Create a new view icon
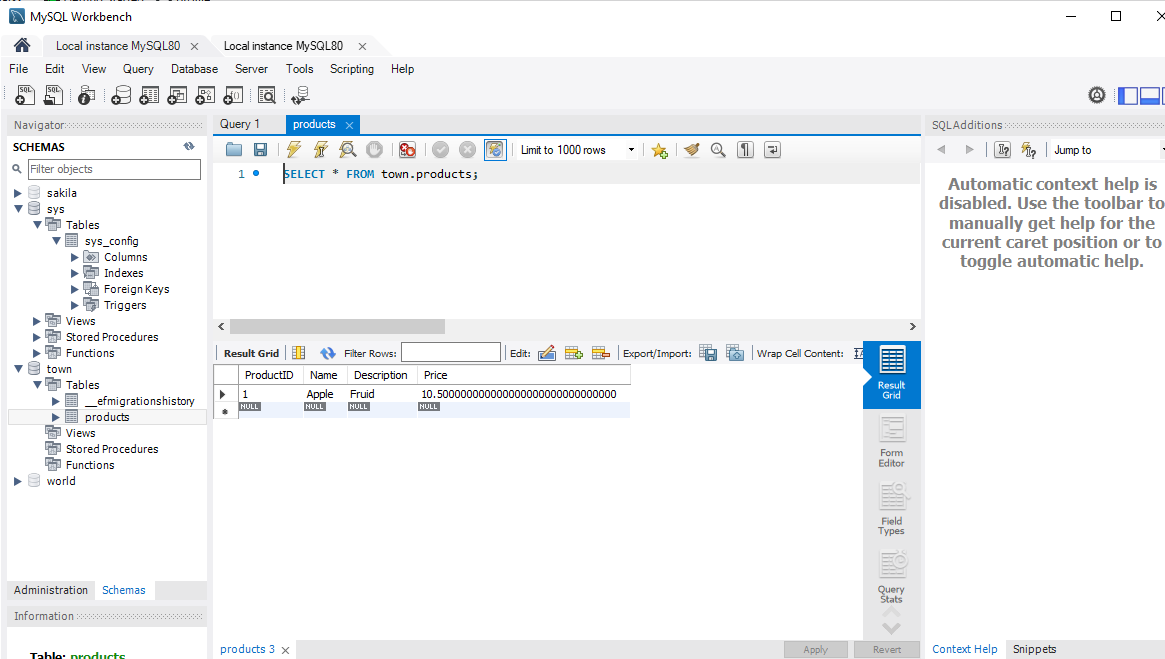The height and width of the screenshot is (659, 1165). tap(177, 95)
